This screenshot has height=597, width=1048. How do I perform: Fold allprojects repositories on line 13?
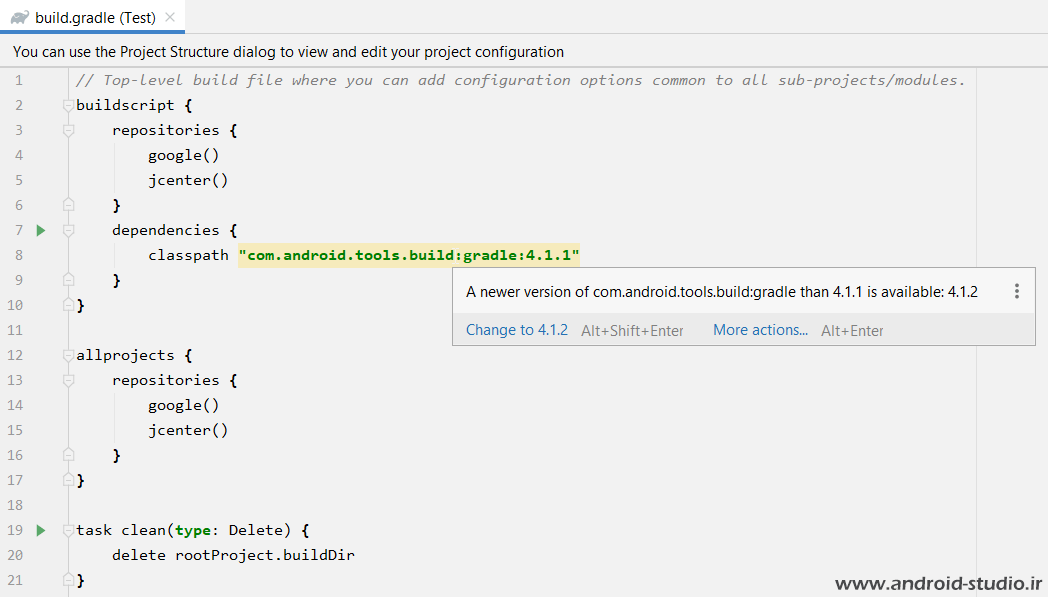click(68, 380)
